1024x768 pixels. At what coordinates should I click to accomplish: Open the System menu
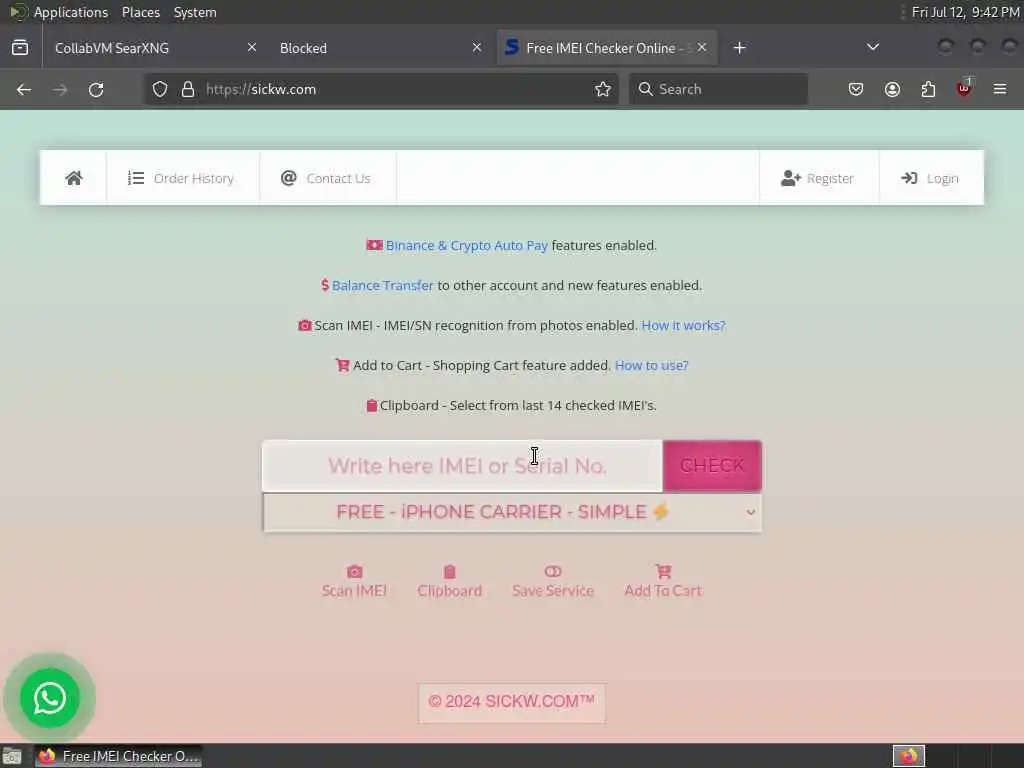195,12
